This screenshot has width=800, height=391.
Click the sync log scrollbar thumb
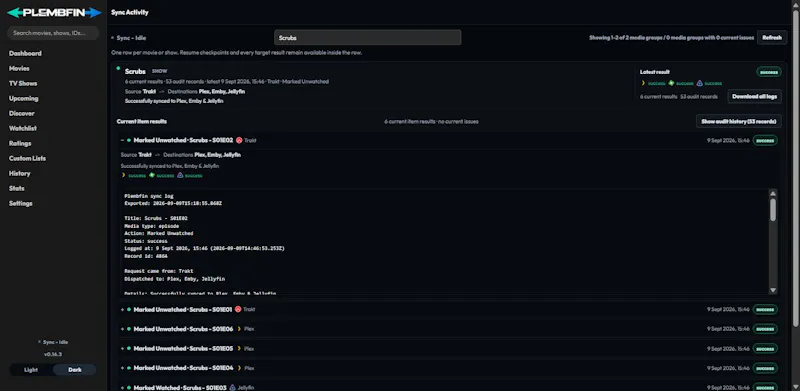point(773,210)
